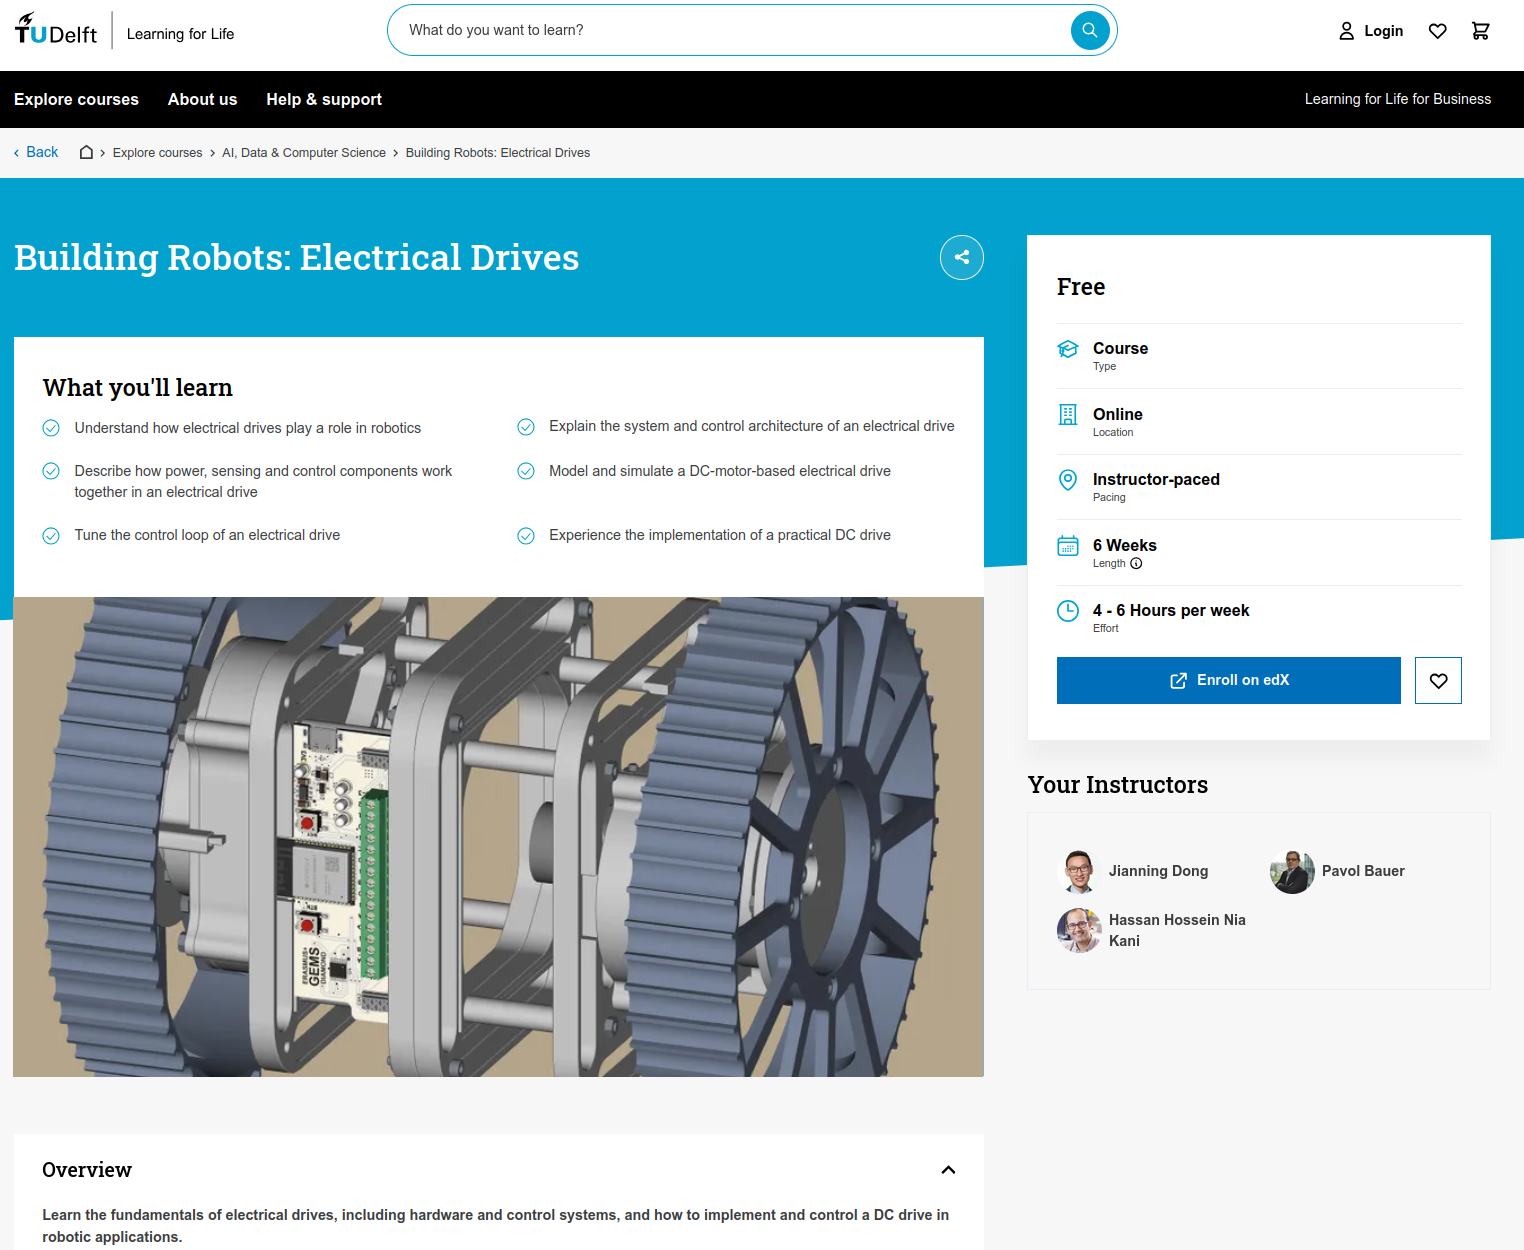
Task: Click the home breadcrumb icon
Action: coord(87,153)
